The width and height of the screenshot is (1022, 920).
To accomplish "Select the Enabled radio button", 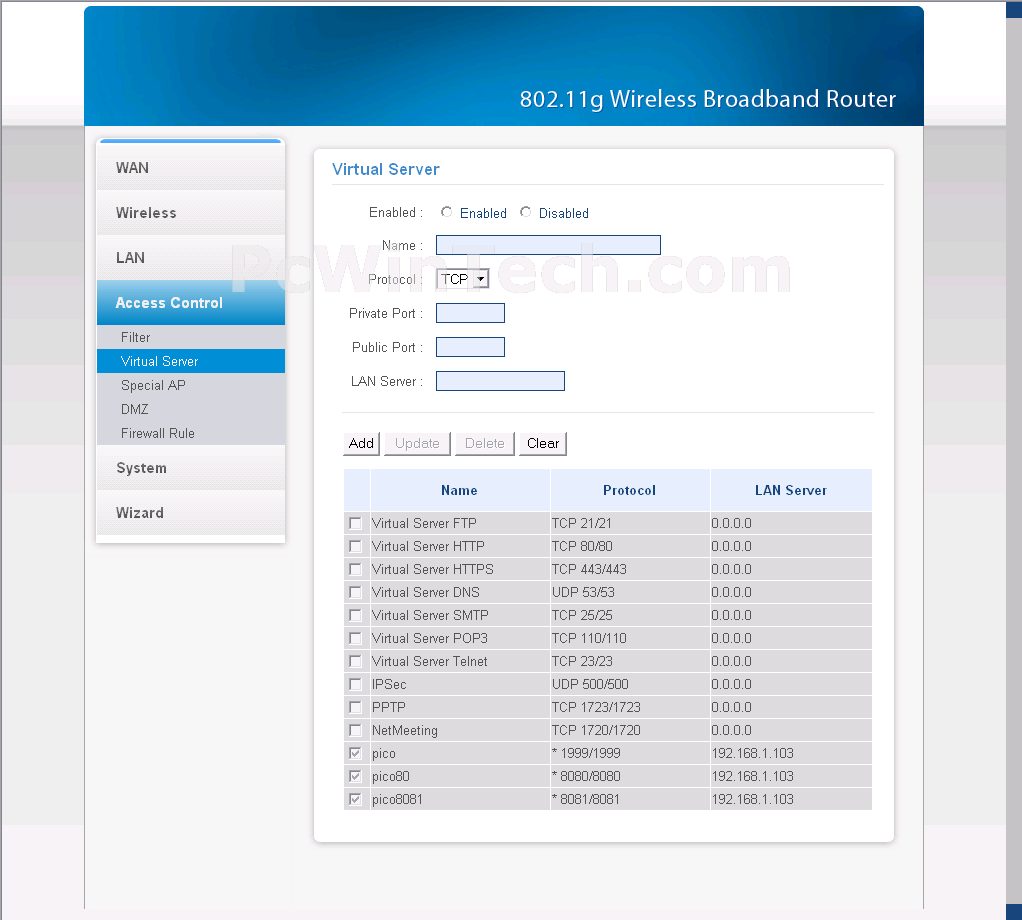I will (446, 212).
